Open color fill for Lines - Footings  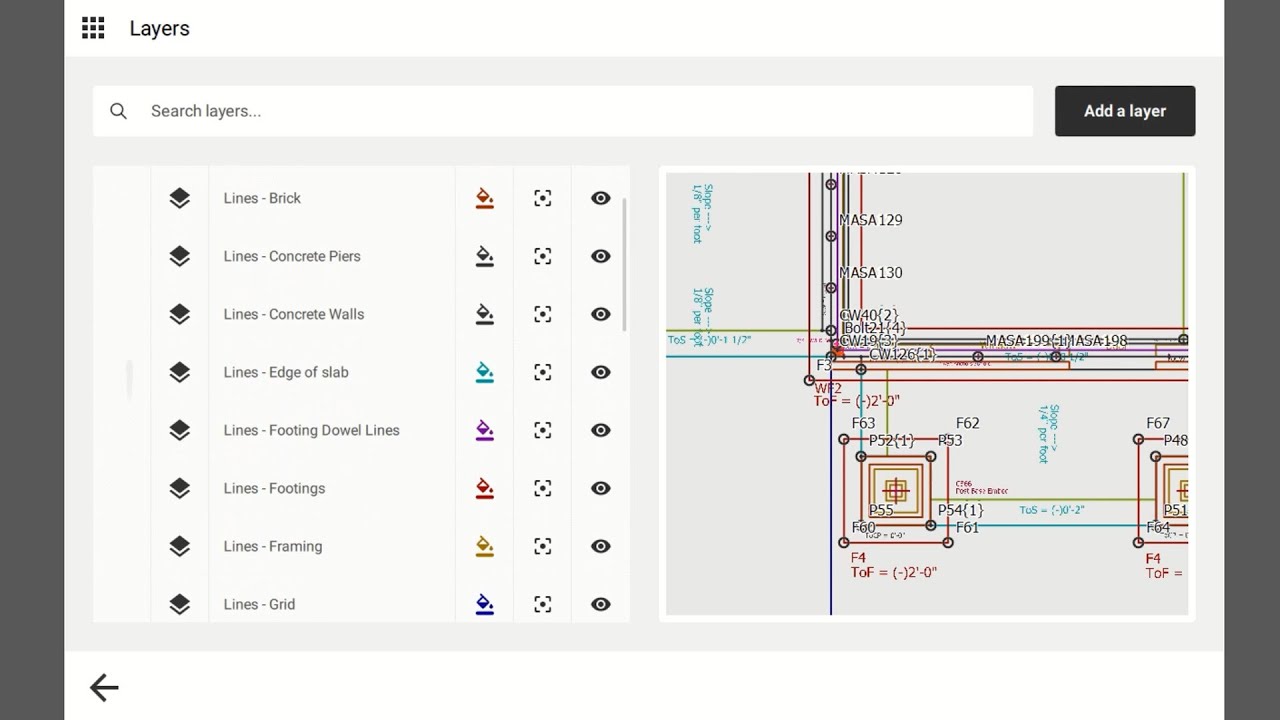click(x=485, y=488)
